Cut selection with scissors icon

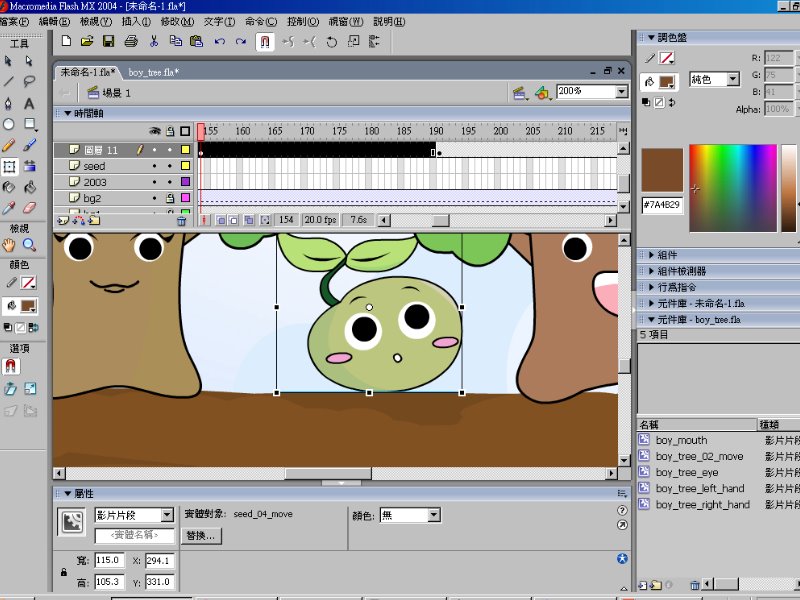click(154, 41)
